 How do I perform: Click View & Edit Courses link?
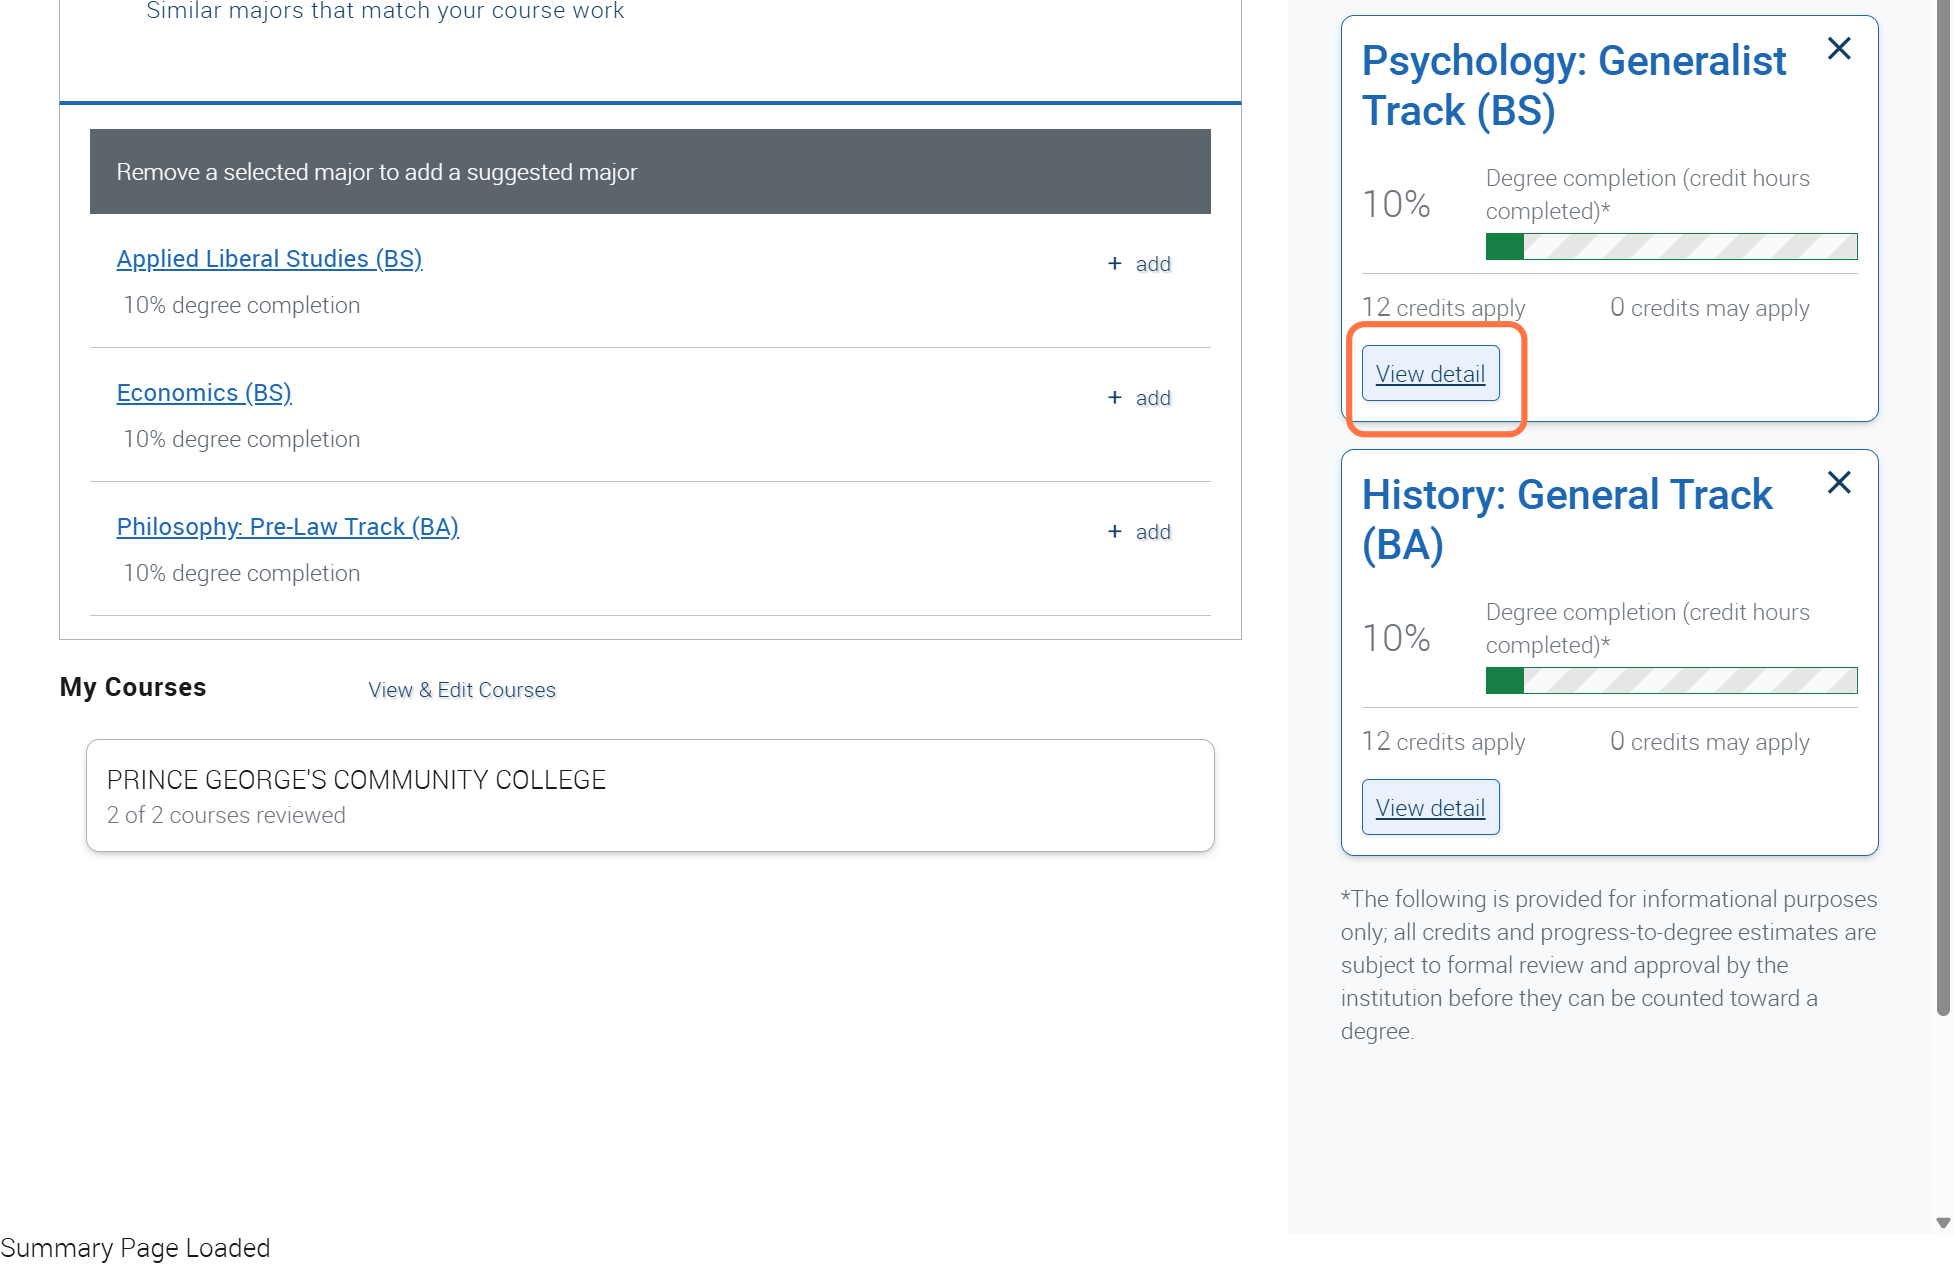click(x=462, y=690)
